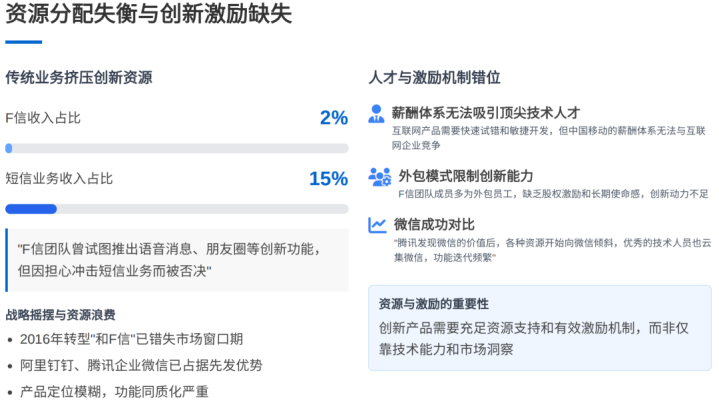Click the group people icon beside 外包模式
Viewport: 719px width, 405px height.
(379, 177)
